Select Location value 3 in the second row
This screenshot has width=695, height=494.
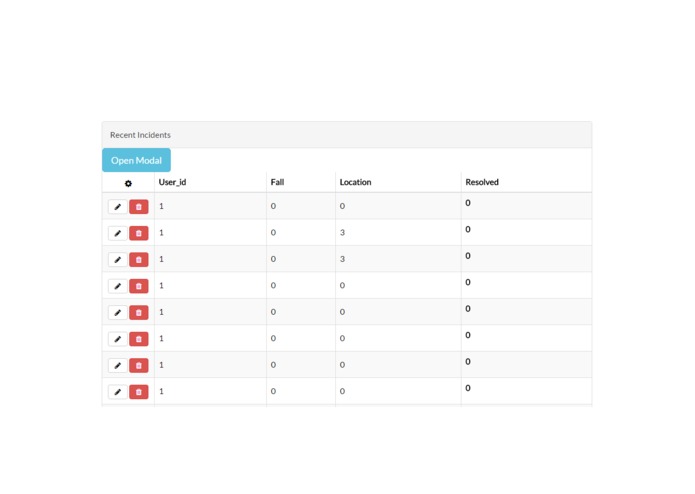click(342, 233)
